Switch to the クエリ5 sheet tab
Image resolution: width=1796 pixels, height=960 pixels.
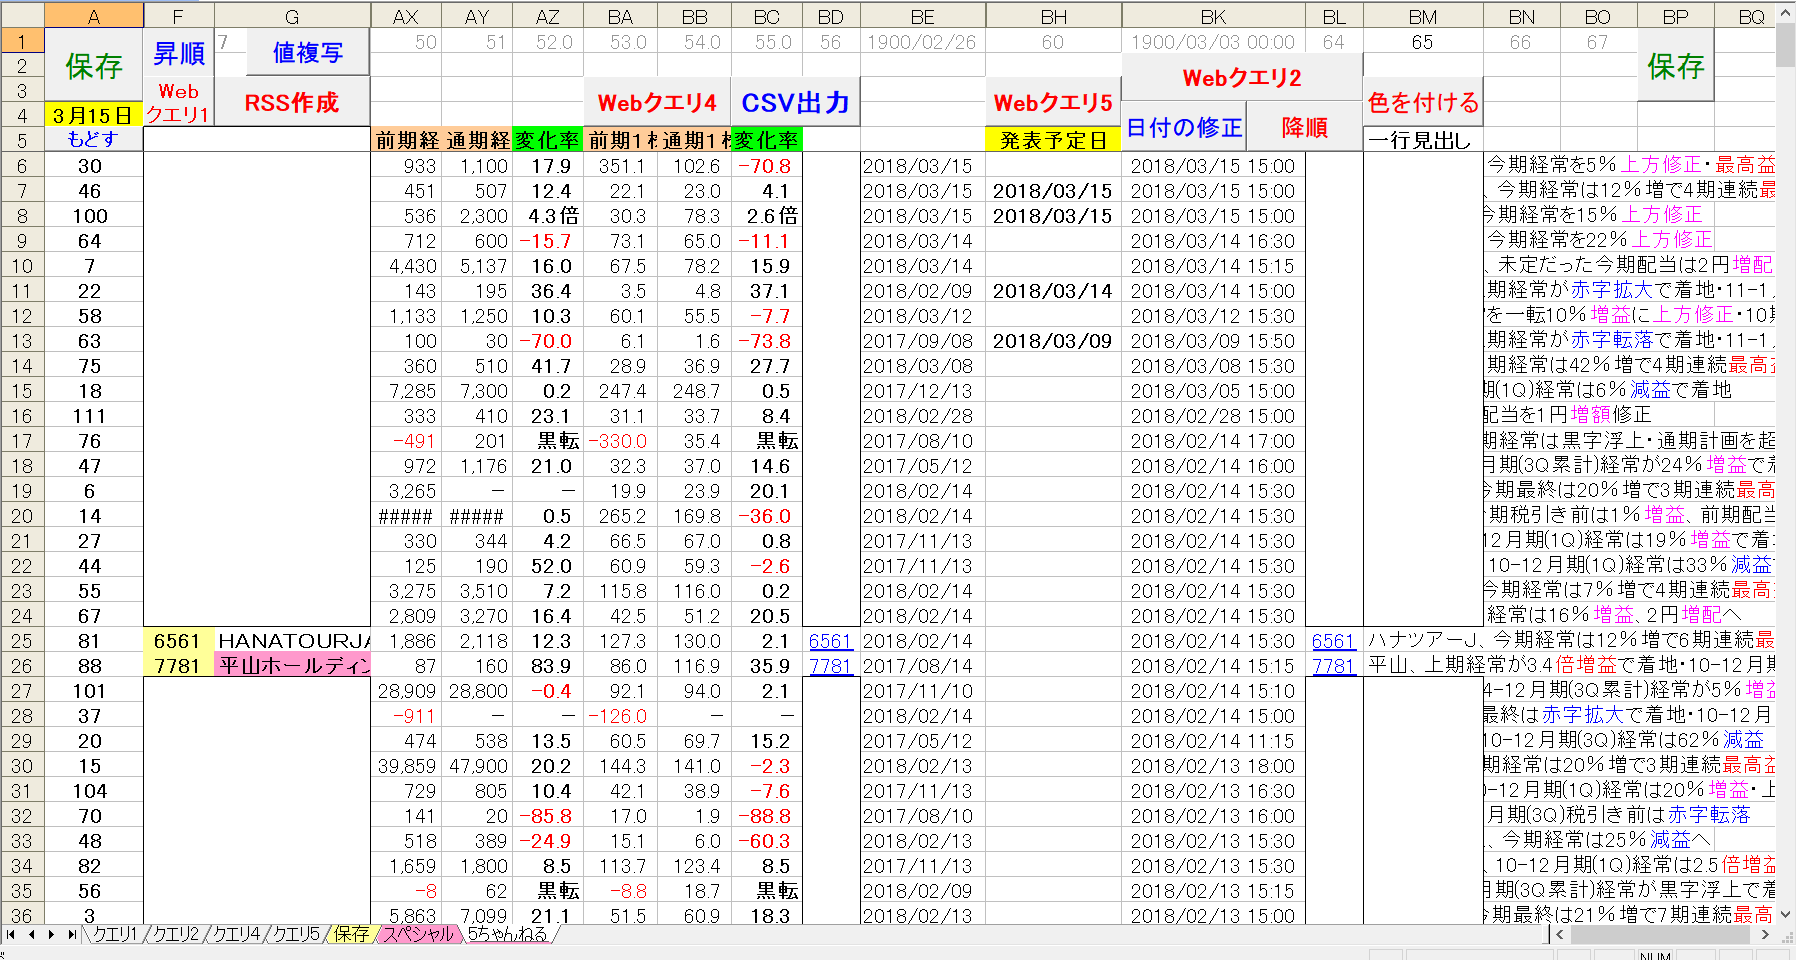[296, 934]
